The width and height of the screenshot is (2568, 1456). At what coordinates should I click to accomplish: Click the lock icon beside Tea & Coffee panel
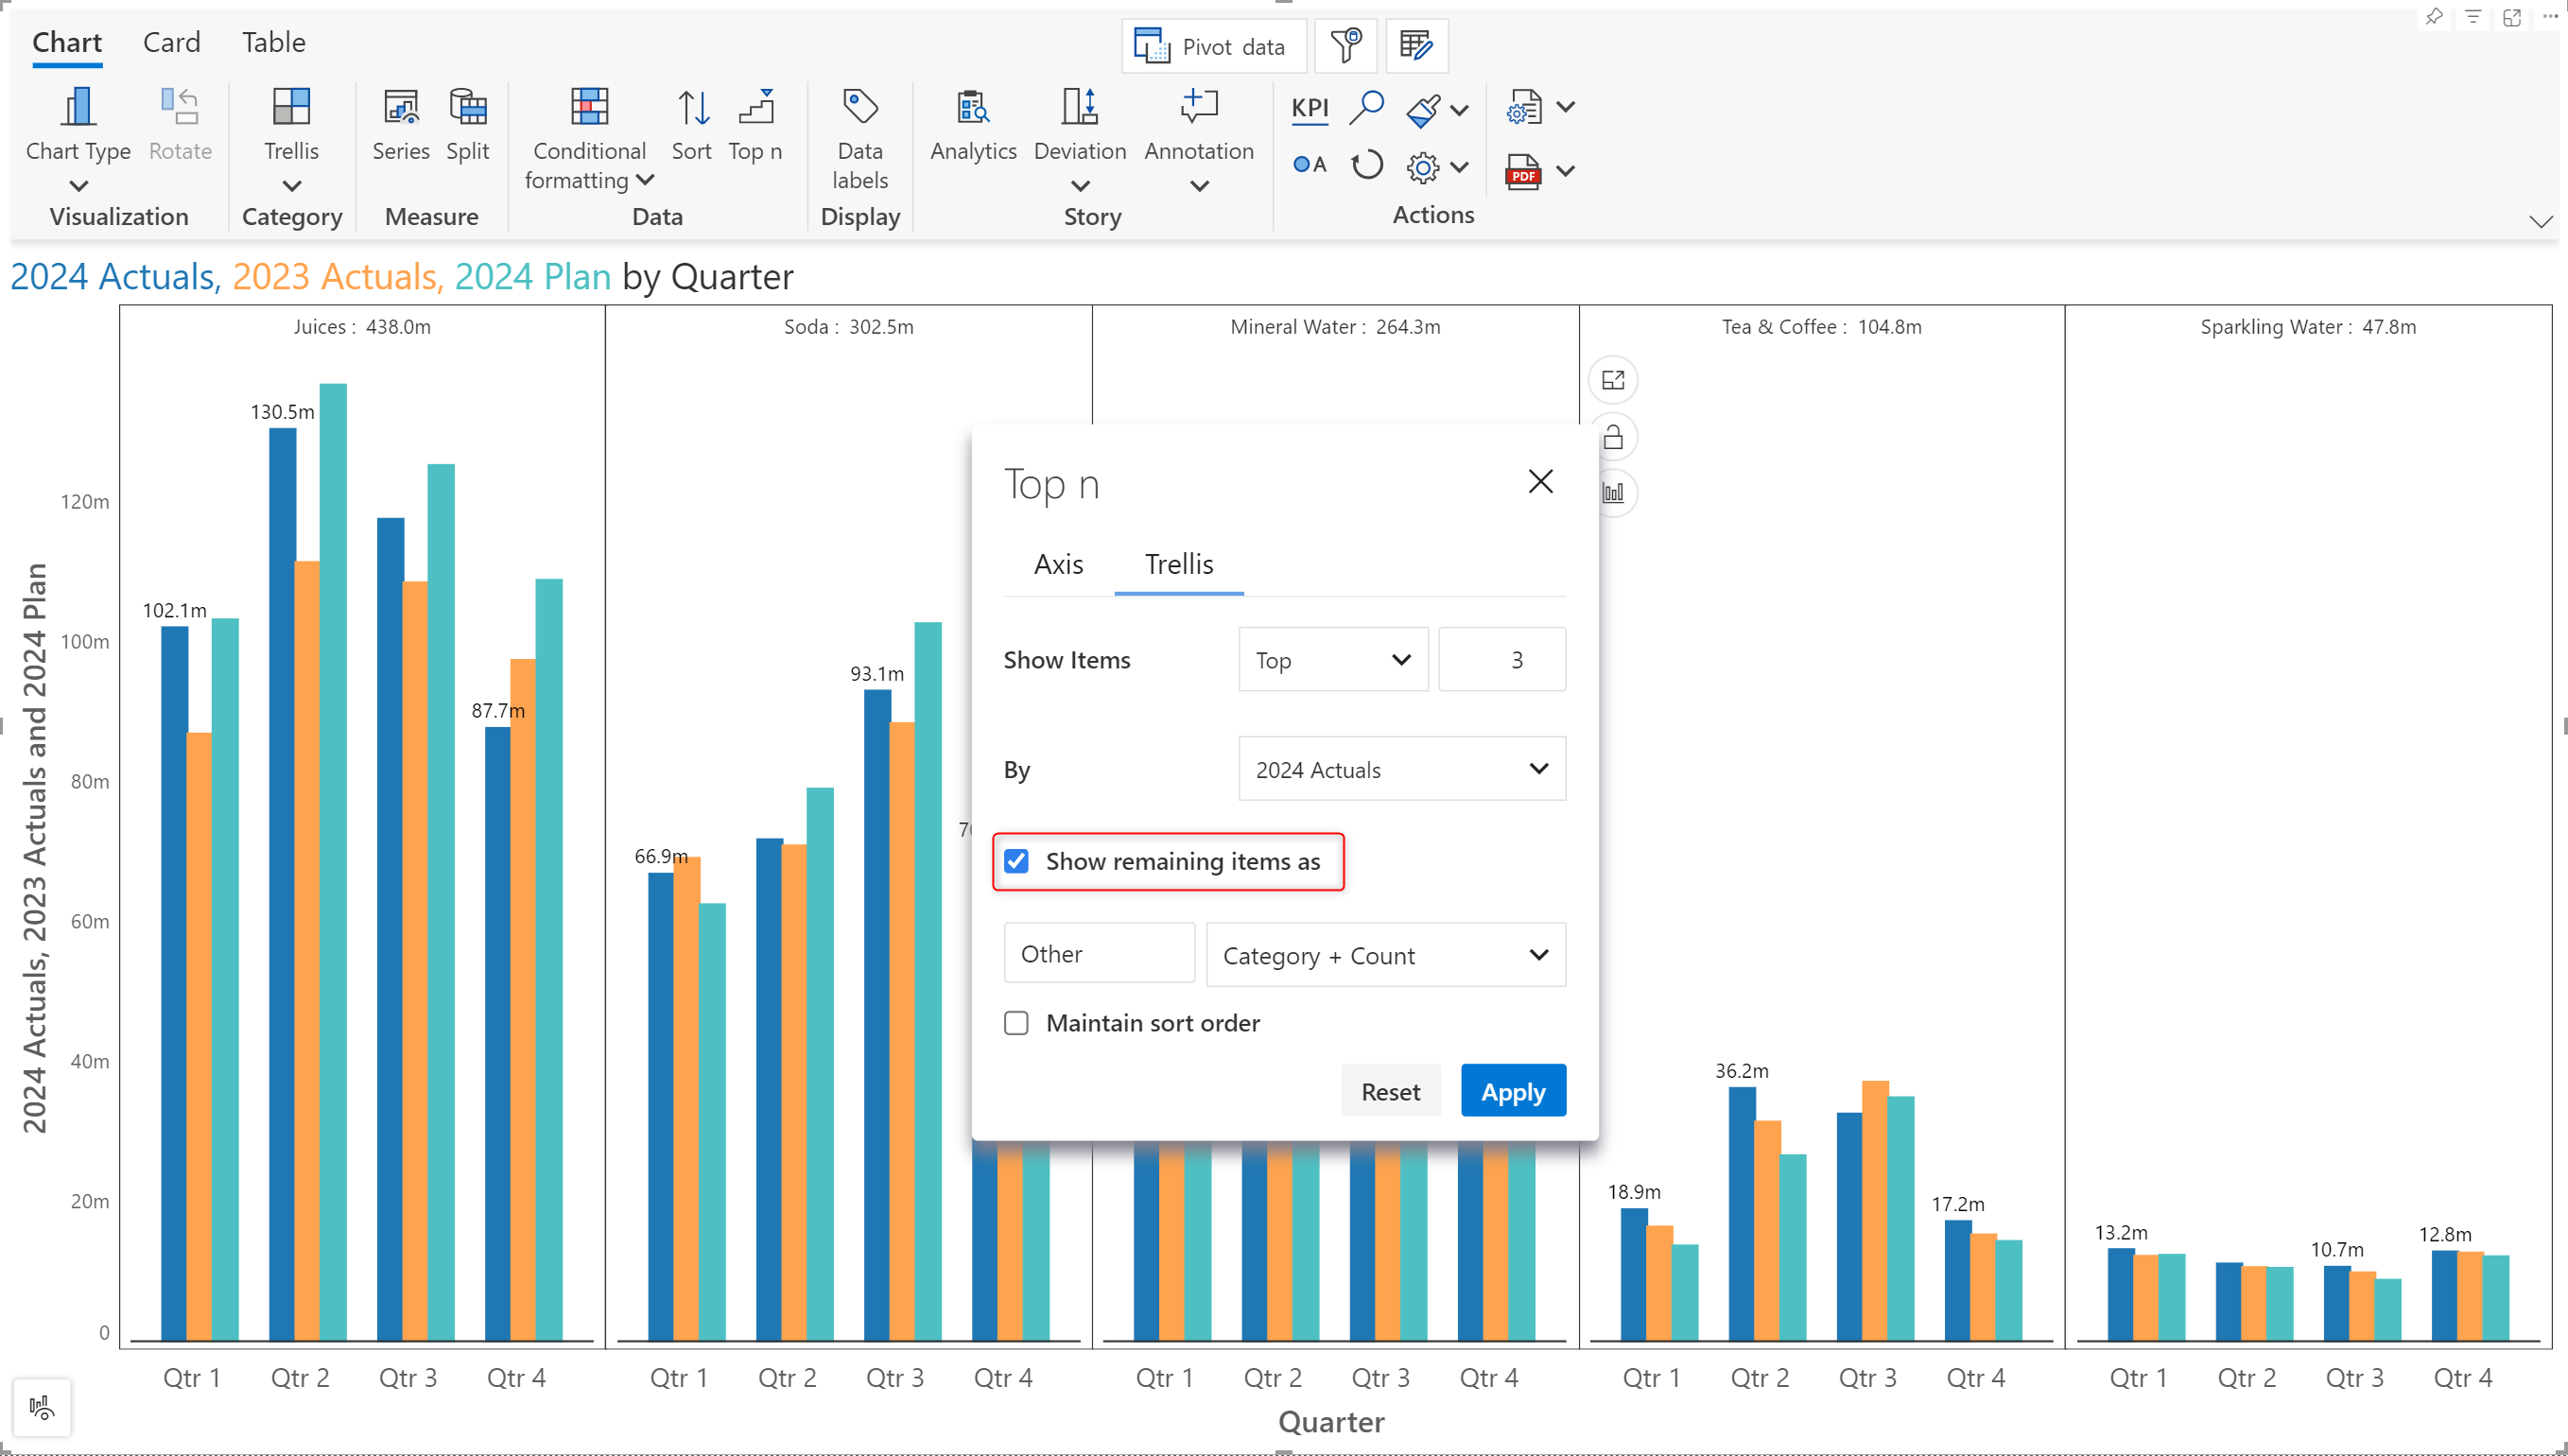[1612, 437]
